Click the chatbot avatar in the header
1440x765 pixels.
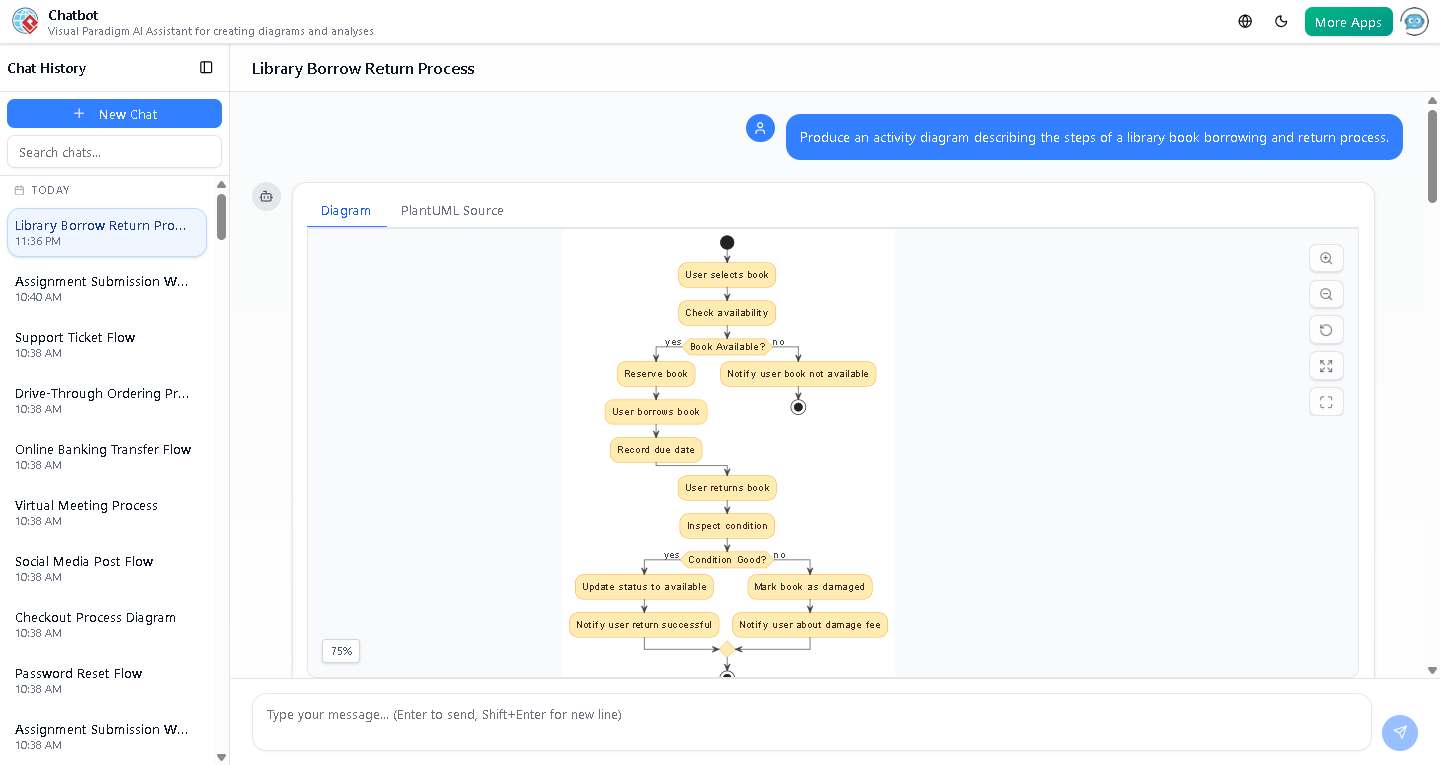click(x=1415, y=21)
